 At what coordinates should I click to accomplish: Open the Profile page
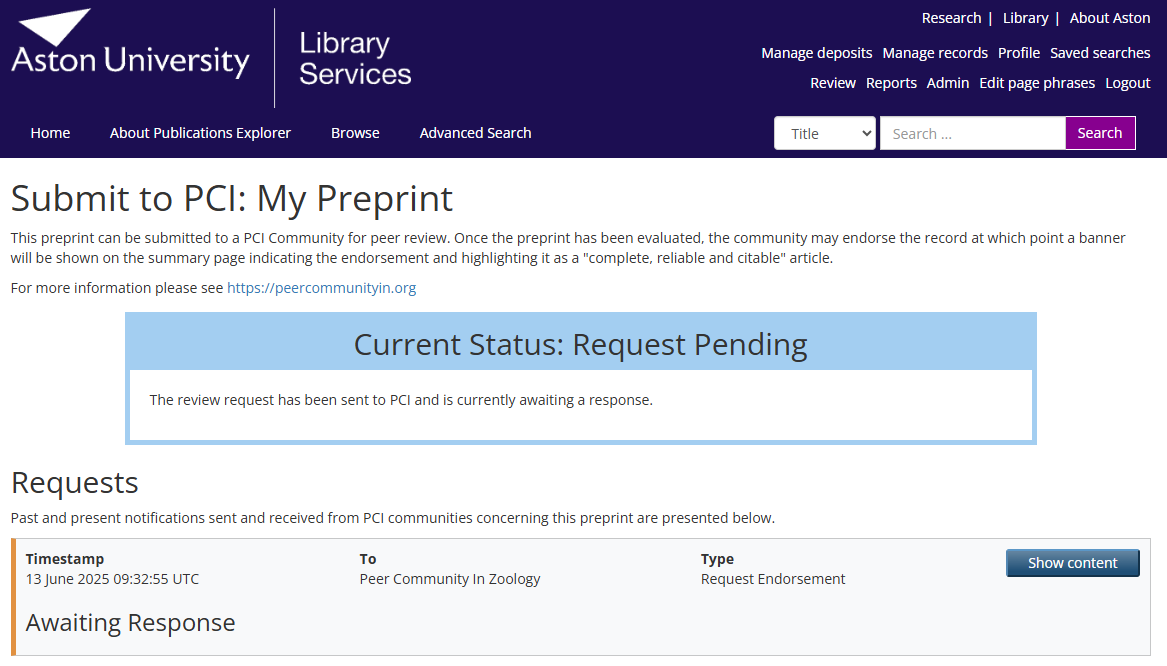pos(1019,53)
